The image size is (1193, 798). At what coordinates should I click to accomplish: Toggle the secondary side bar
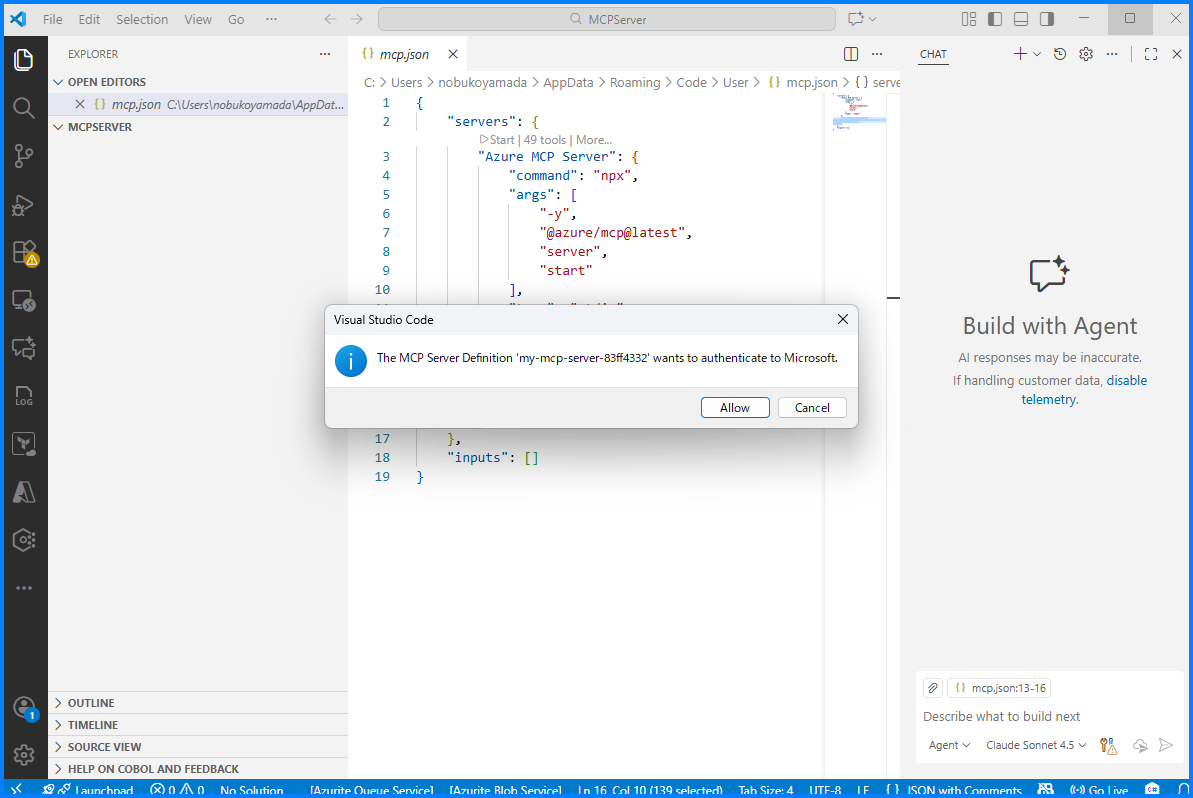coord(1047,19)
